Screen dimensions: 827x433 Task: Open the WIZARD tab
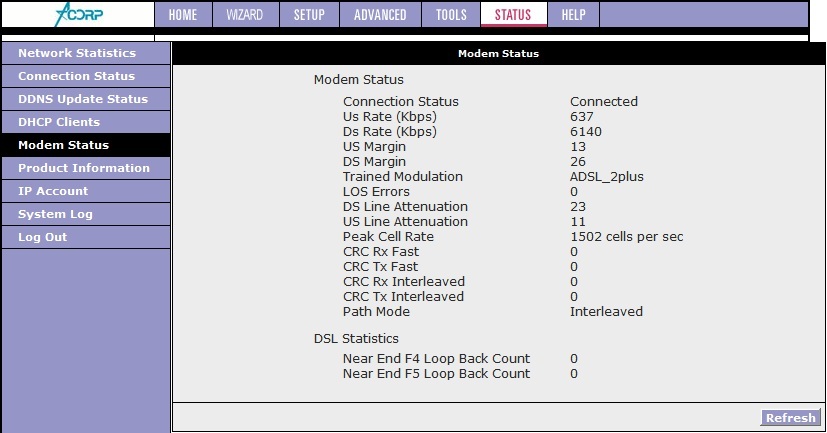coord(245,15)
